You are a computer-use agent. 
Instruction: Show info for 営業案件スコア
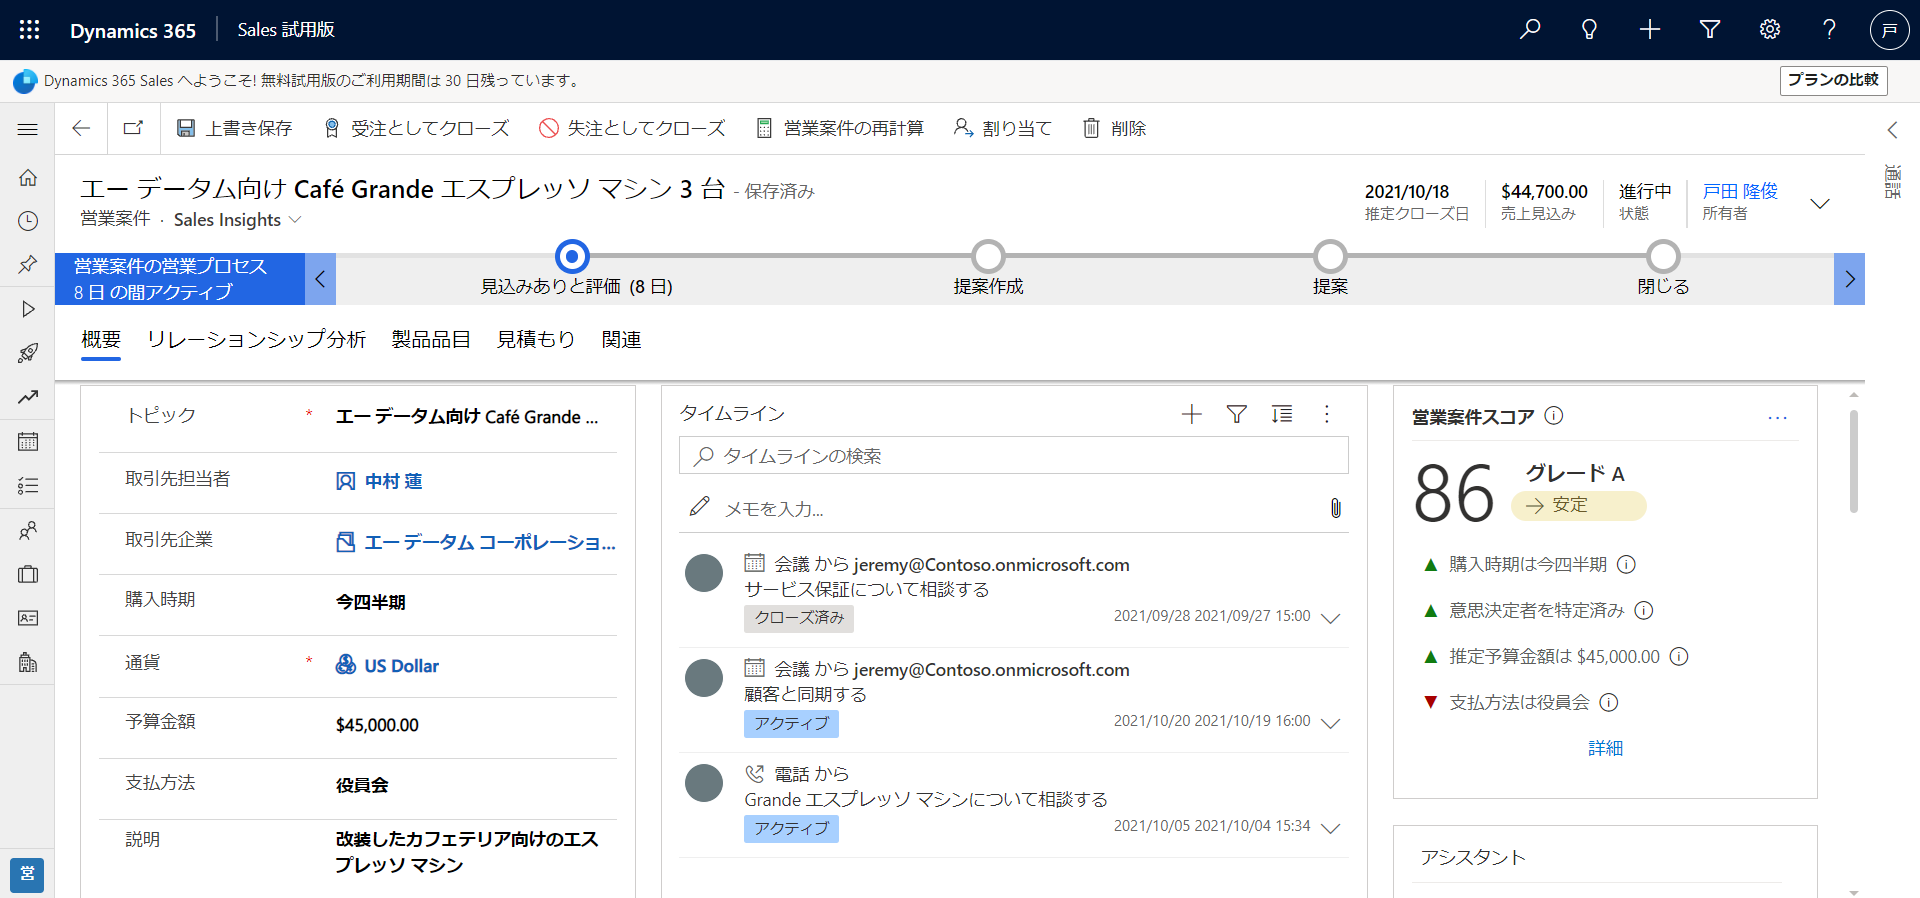coord(1553,416)
